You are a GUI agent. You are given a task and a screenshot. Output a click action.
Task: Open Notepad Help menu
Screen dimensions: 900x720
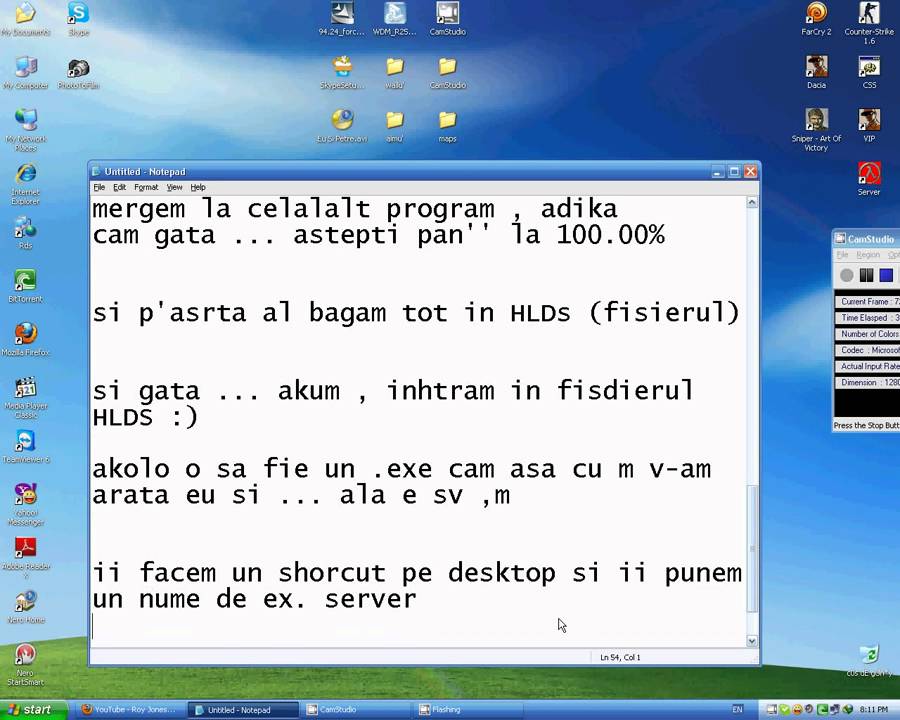click(198, 187)
